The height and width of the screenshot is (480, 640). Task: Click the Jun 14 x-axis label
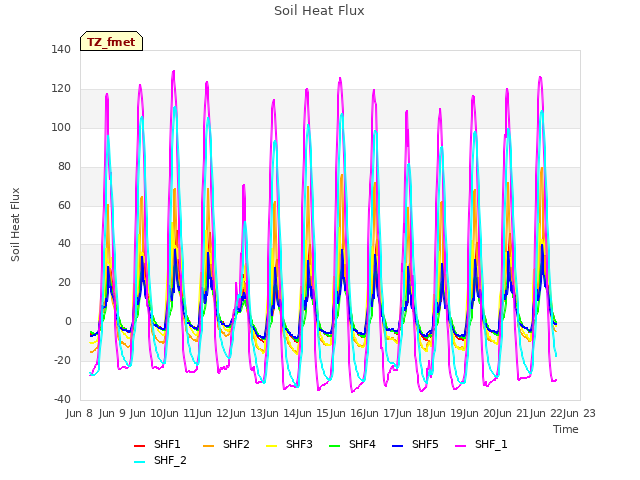point(280,413)
